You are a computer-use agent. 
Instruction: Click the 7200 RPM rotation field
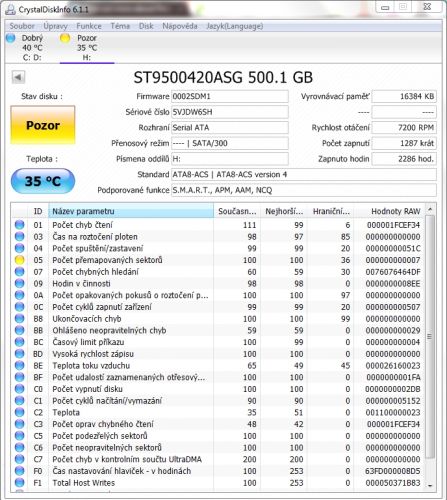click(404, 128)
